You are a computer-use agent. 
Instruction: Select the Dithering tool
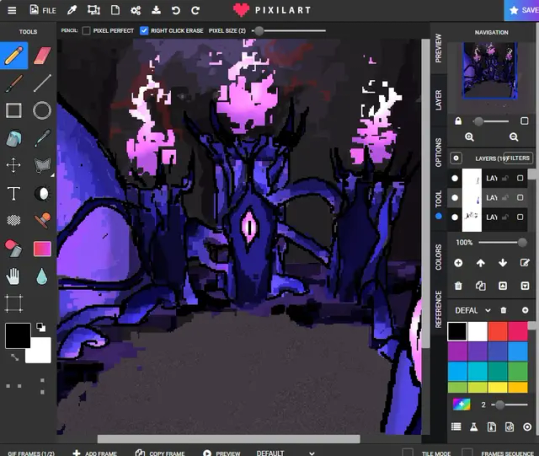(14, 220)
